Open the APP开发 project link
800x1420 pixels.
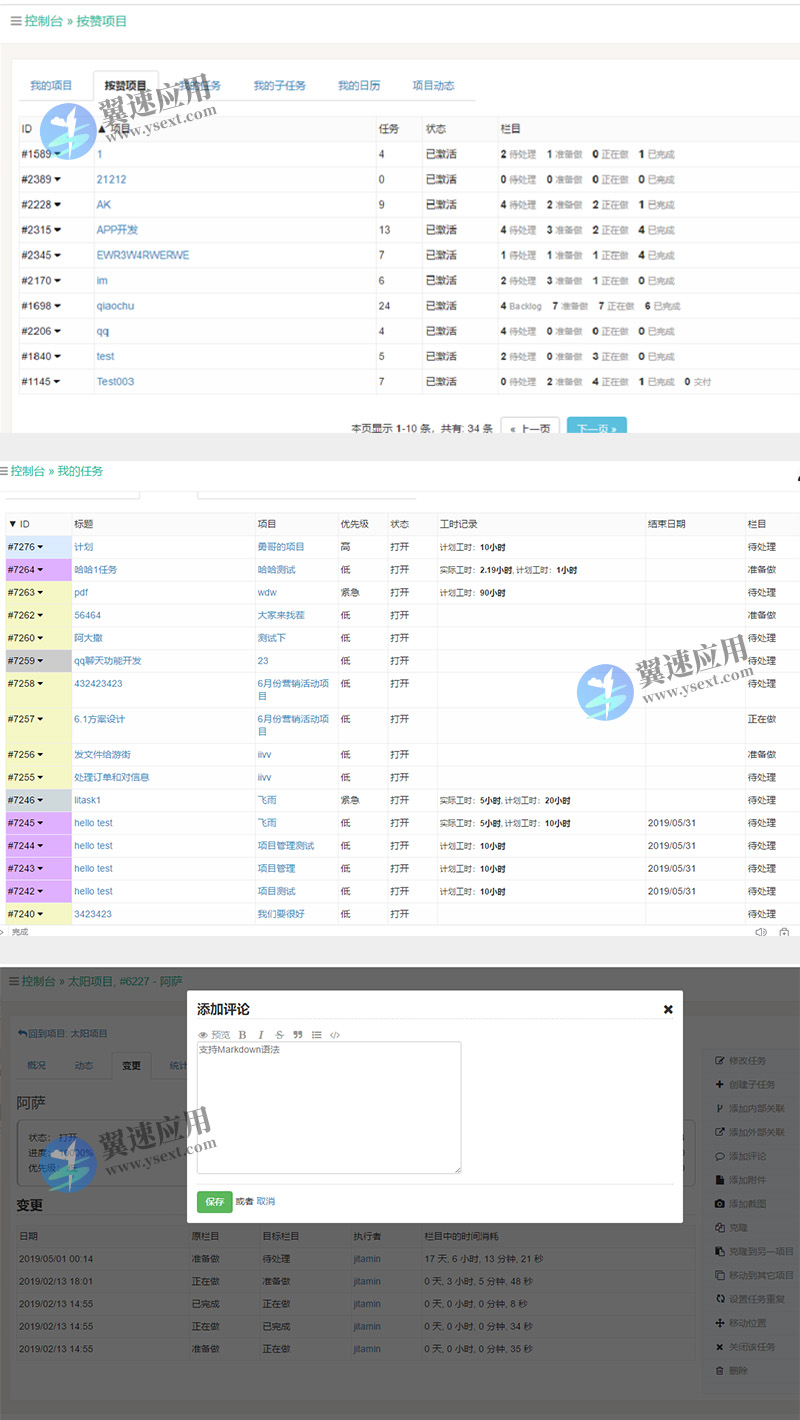[x=117, y=230]
